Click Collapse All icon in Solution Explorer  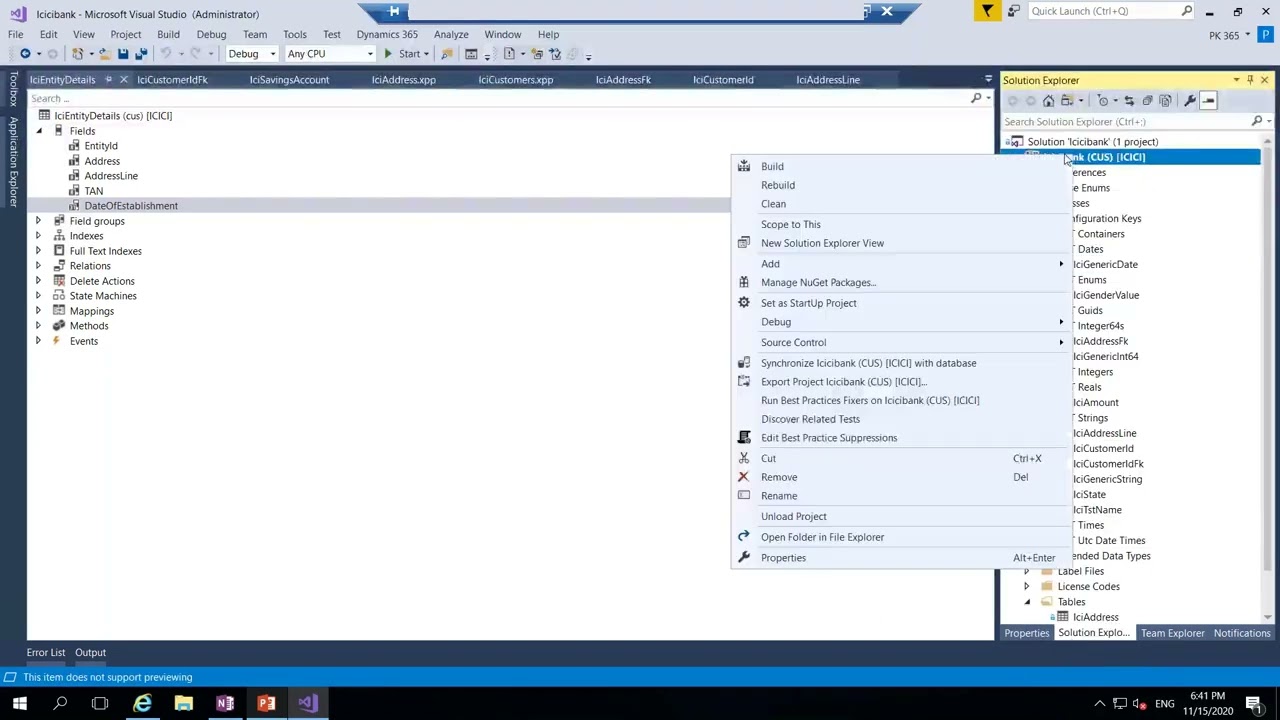(1147, 101)
